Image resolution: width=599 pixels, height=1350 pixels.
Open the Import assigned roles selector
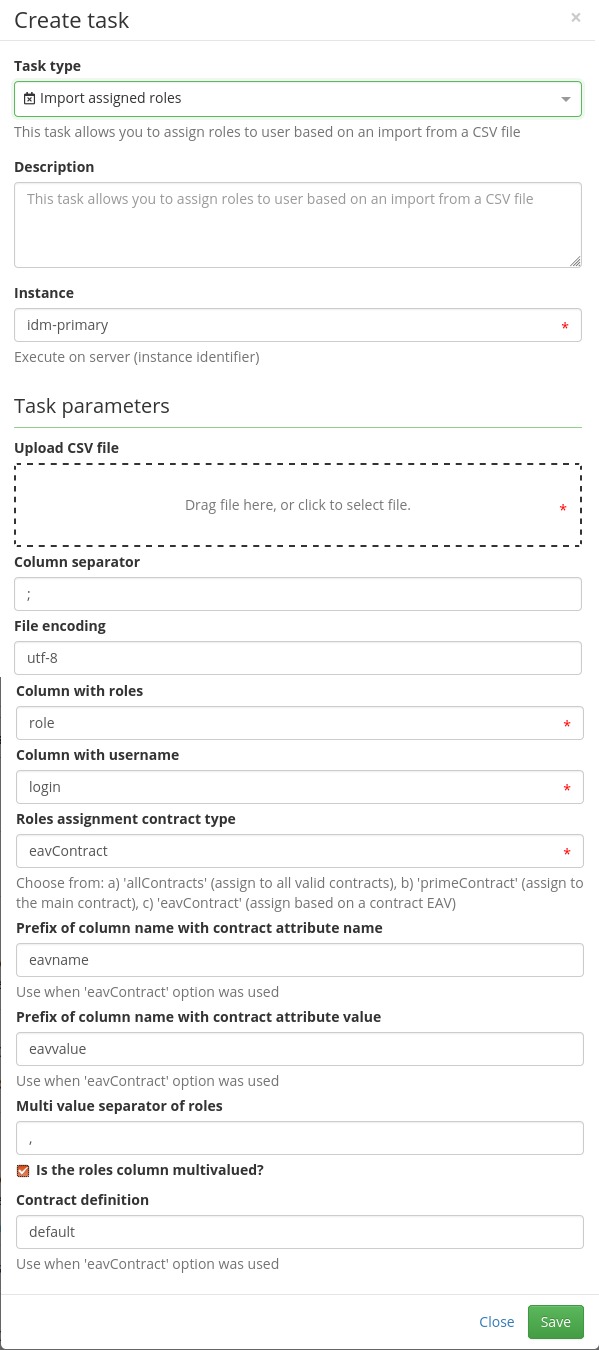pyautogui.click(x=298, y=99)
